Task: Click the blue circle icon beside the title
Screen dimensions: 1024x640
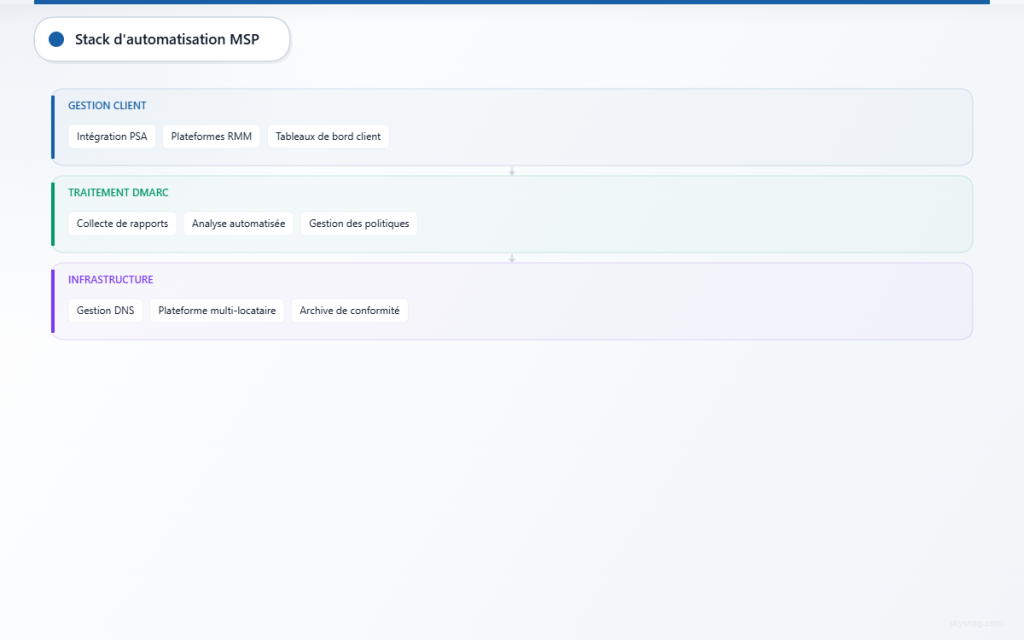Action: (55, 39)
